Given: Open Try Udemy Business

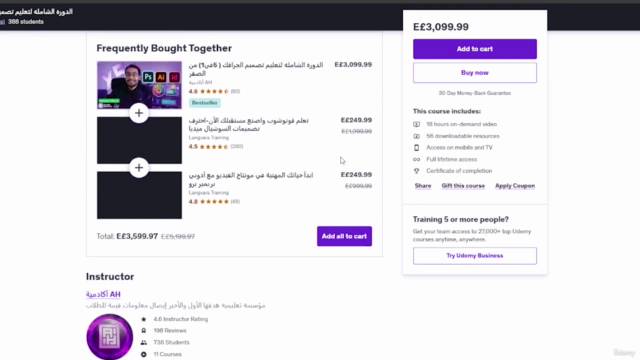Looking at the screenshot, I should (475, 256).
